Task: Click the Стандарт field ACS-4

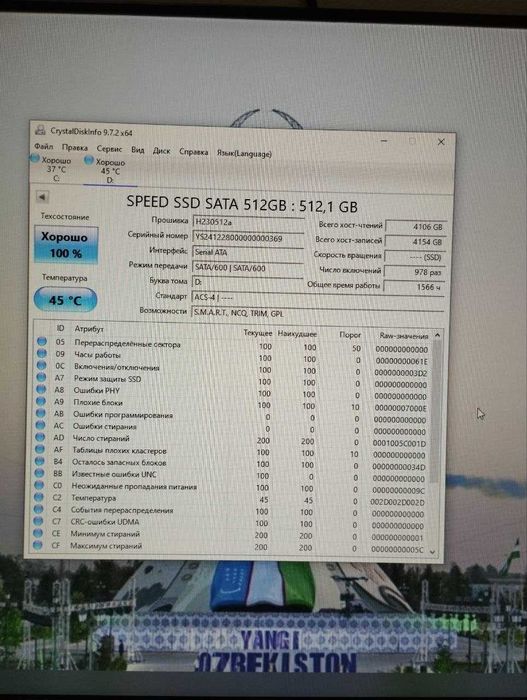Action: pos(318,298)
